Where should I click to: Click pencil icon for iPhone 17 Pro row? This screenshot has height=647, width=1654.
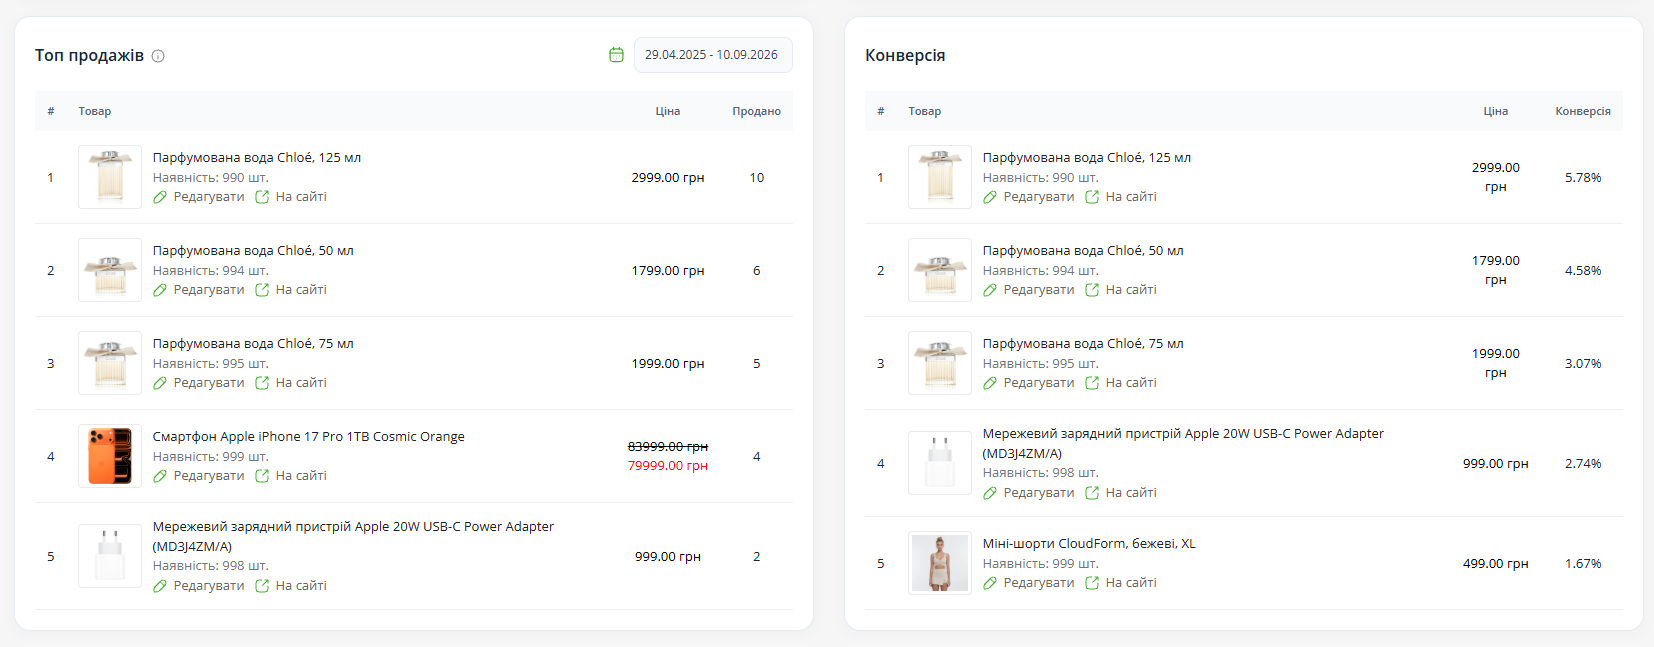click(x=160, y=476)
